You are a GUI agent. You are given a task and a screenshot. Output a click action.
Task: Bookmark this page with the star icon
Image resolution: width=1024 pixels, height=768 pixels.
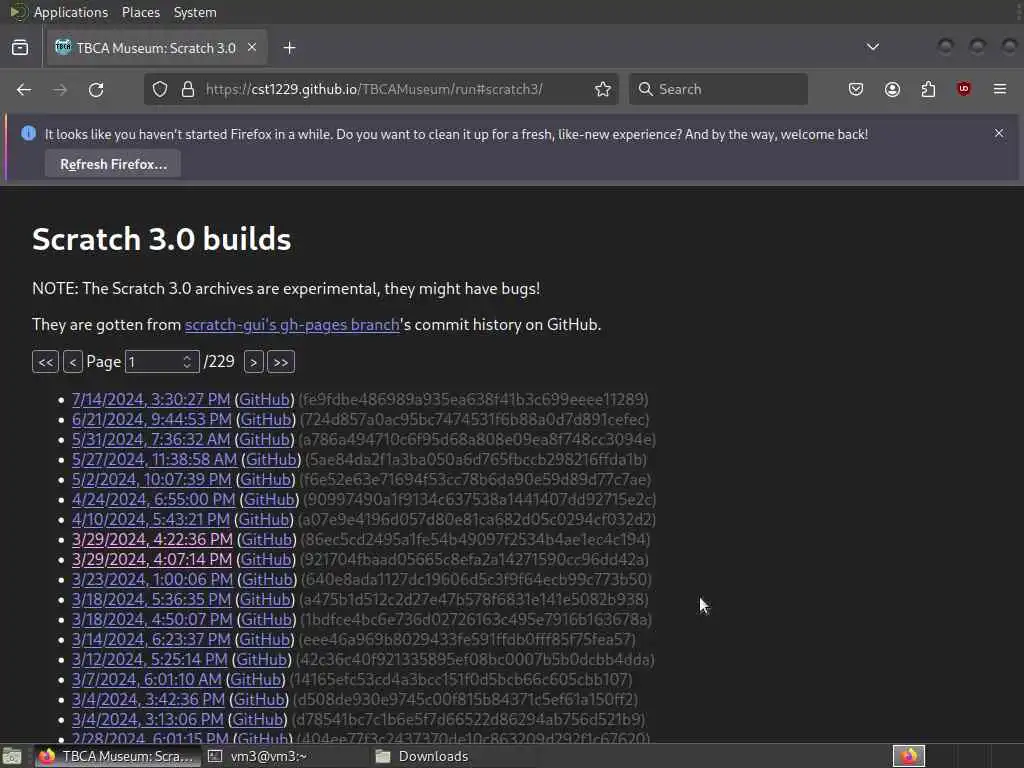pyautogui.click(x=603, y=89)
